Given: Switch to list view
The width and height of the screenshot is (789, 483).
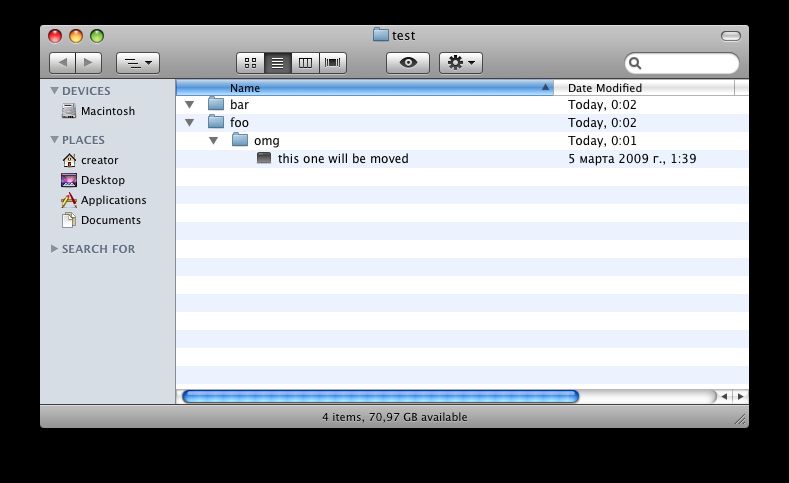Looking at the screenshot, I should point(277,63).
